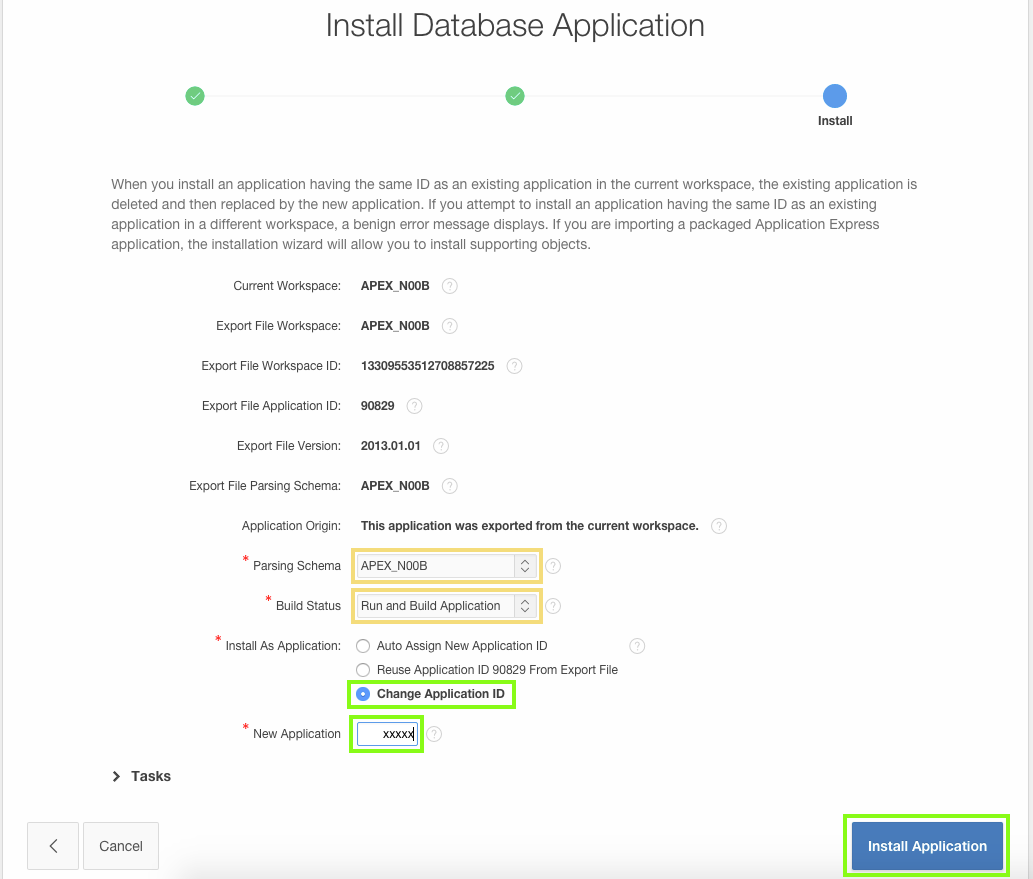Viewport: 1033px width, 879px height.
Task: Click the Install Application button
Action: tap(925, 845)
